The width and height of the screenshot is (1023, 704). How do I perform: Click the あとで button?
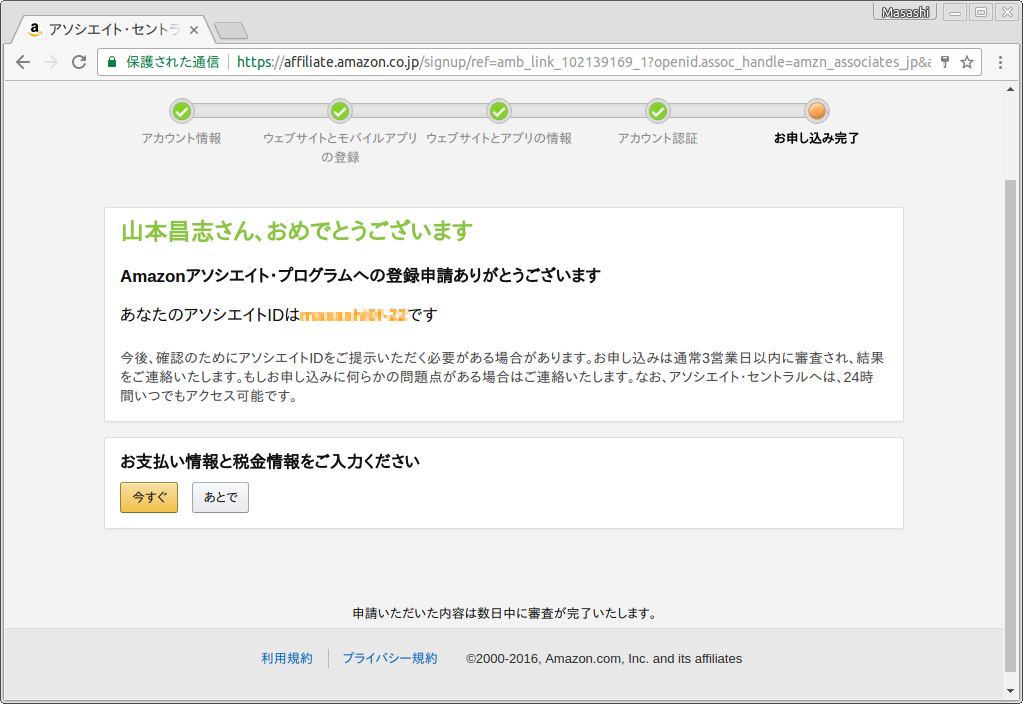221,497
